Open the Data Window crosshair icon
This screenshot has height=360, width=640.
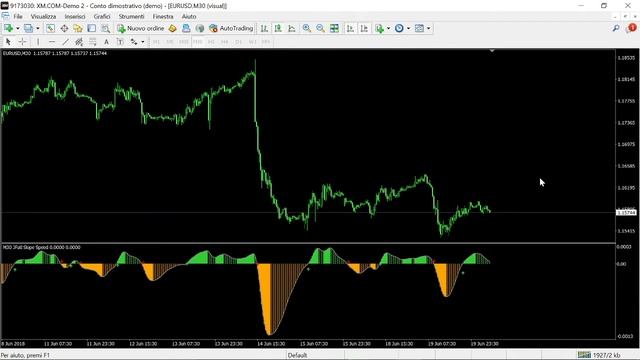(x=64, y=28)
